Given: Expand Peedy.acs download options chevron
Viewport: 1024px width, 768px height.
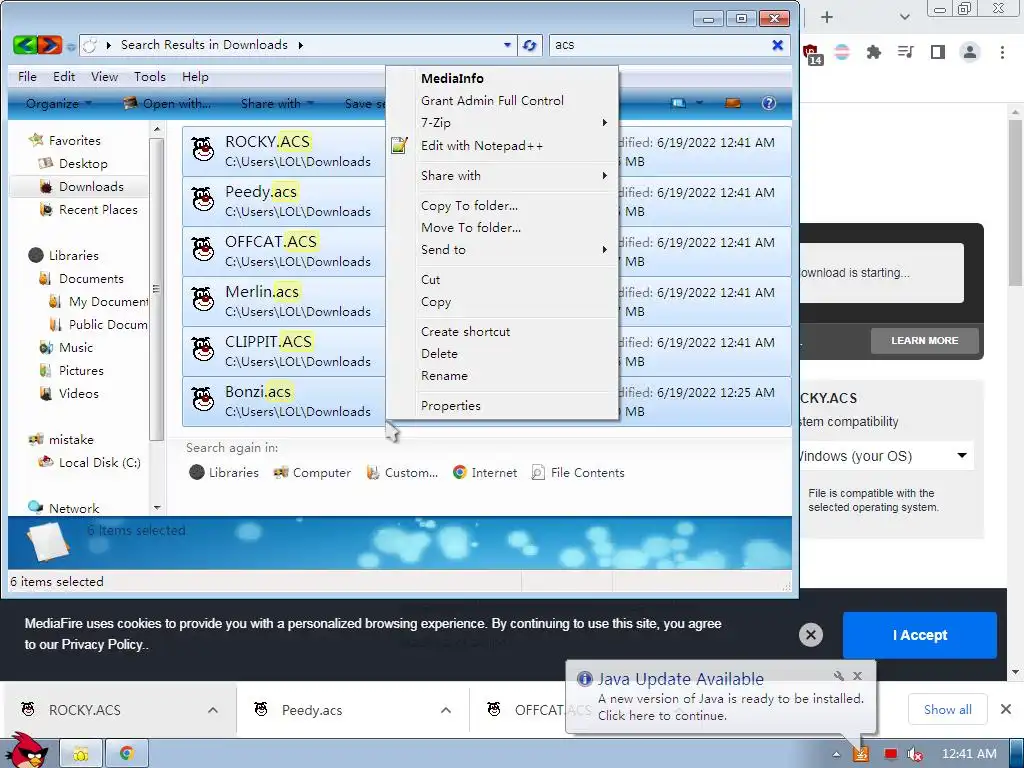Looking at the screenshot, I should pyautogui.click(x=446, y=710).
